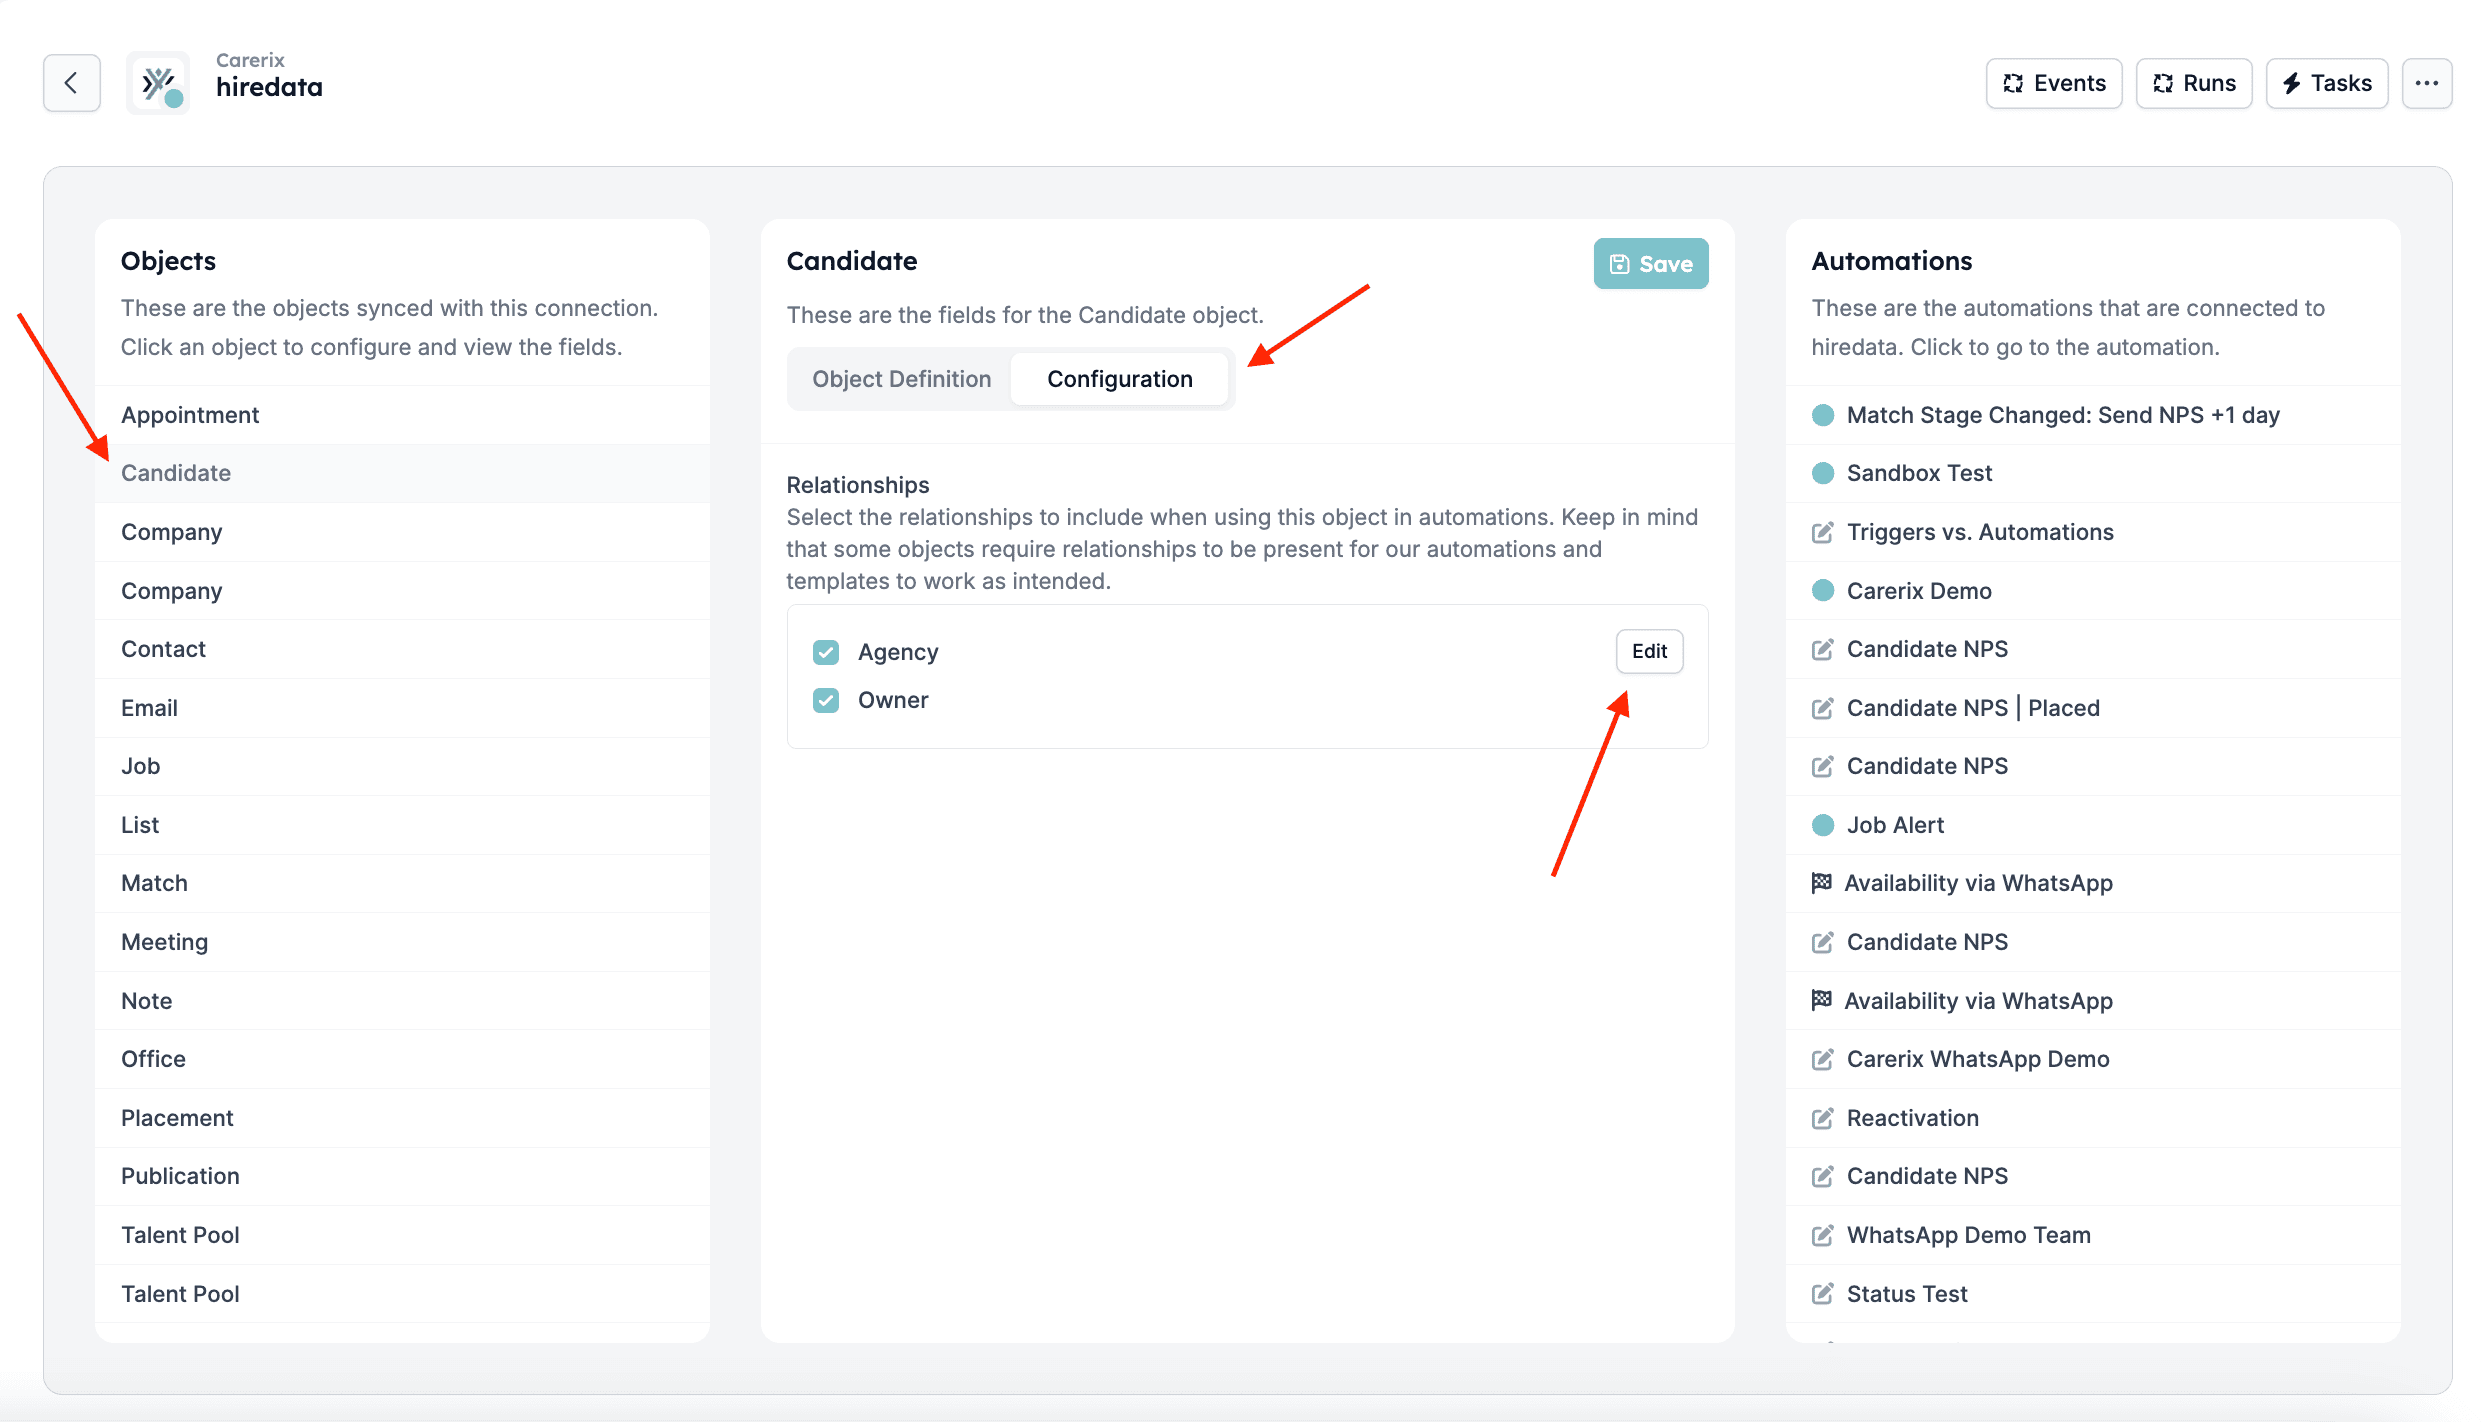This screenshot has width=2492, height=1422.
Task: Click the active dot next to Job Alert
Action: tap(1823, 825)
